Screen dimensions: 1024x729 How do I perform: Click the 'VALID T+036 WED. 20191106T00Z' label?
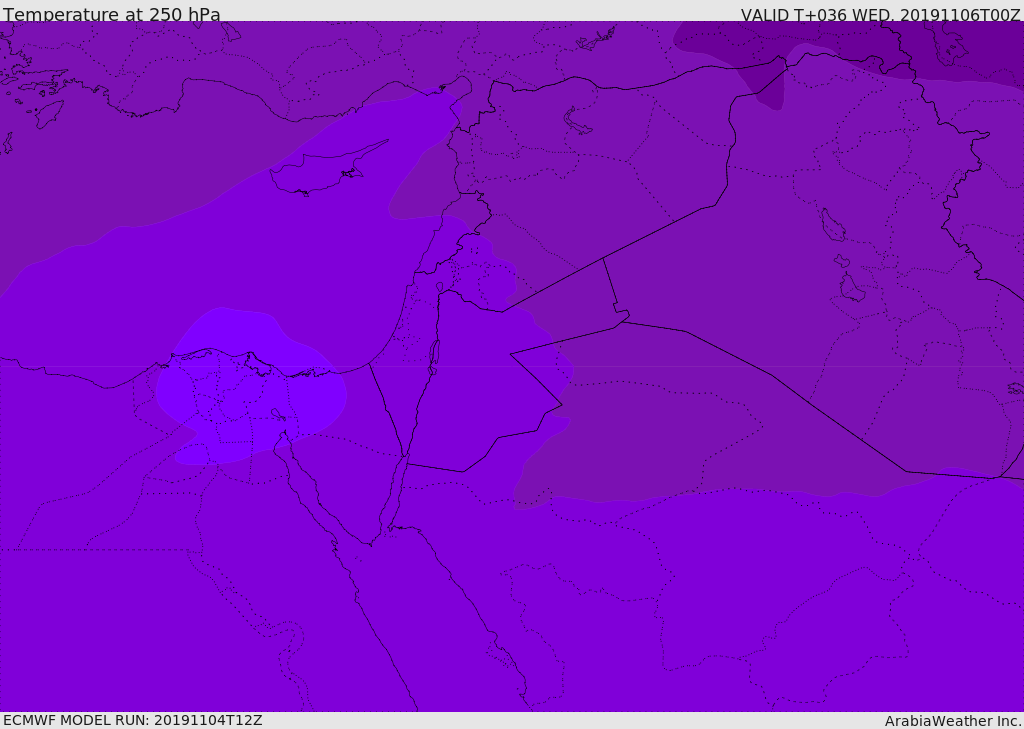880,14
